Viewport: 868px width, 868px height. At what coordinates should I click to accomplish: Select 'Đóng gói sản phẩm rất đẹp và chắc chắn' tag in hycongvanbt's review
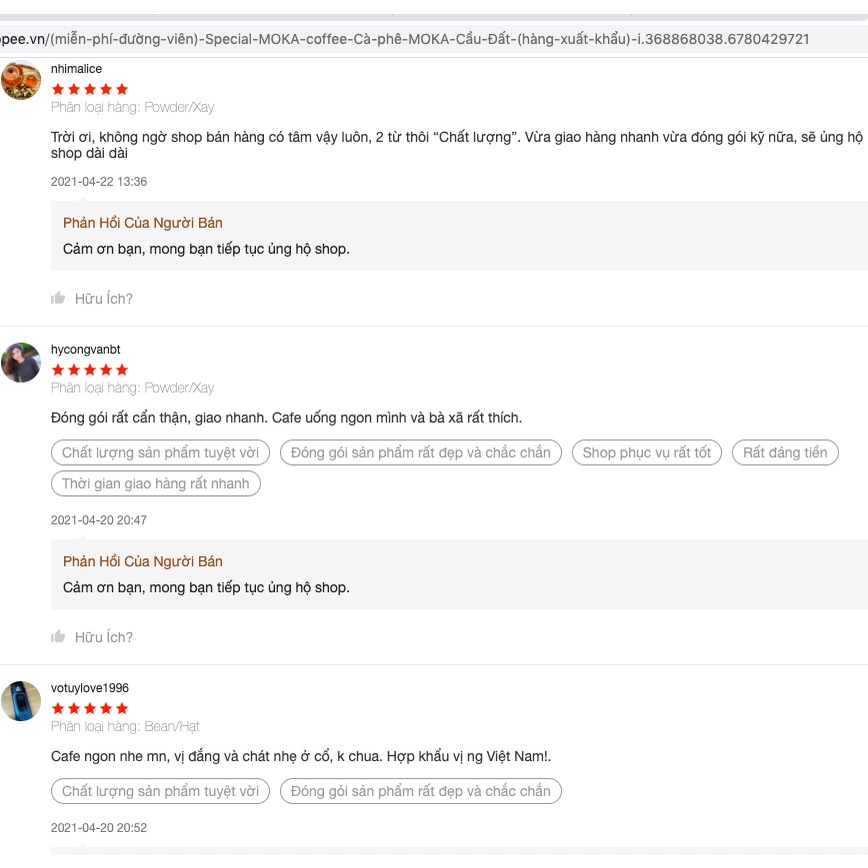421,452
